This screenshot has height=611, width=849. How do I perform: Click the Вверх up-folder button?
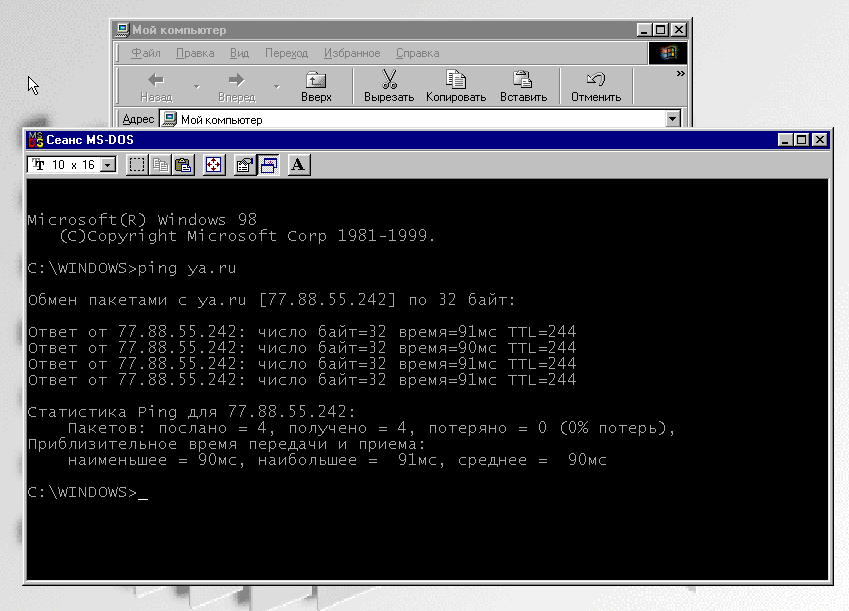point(316,86)
